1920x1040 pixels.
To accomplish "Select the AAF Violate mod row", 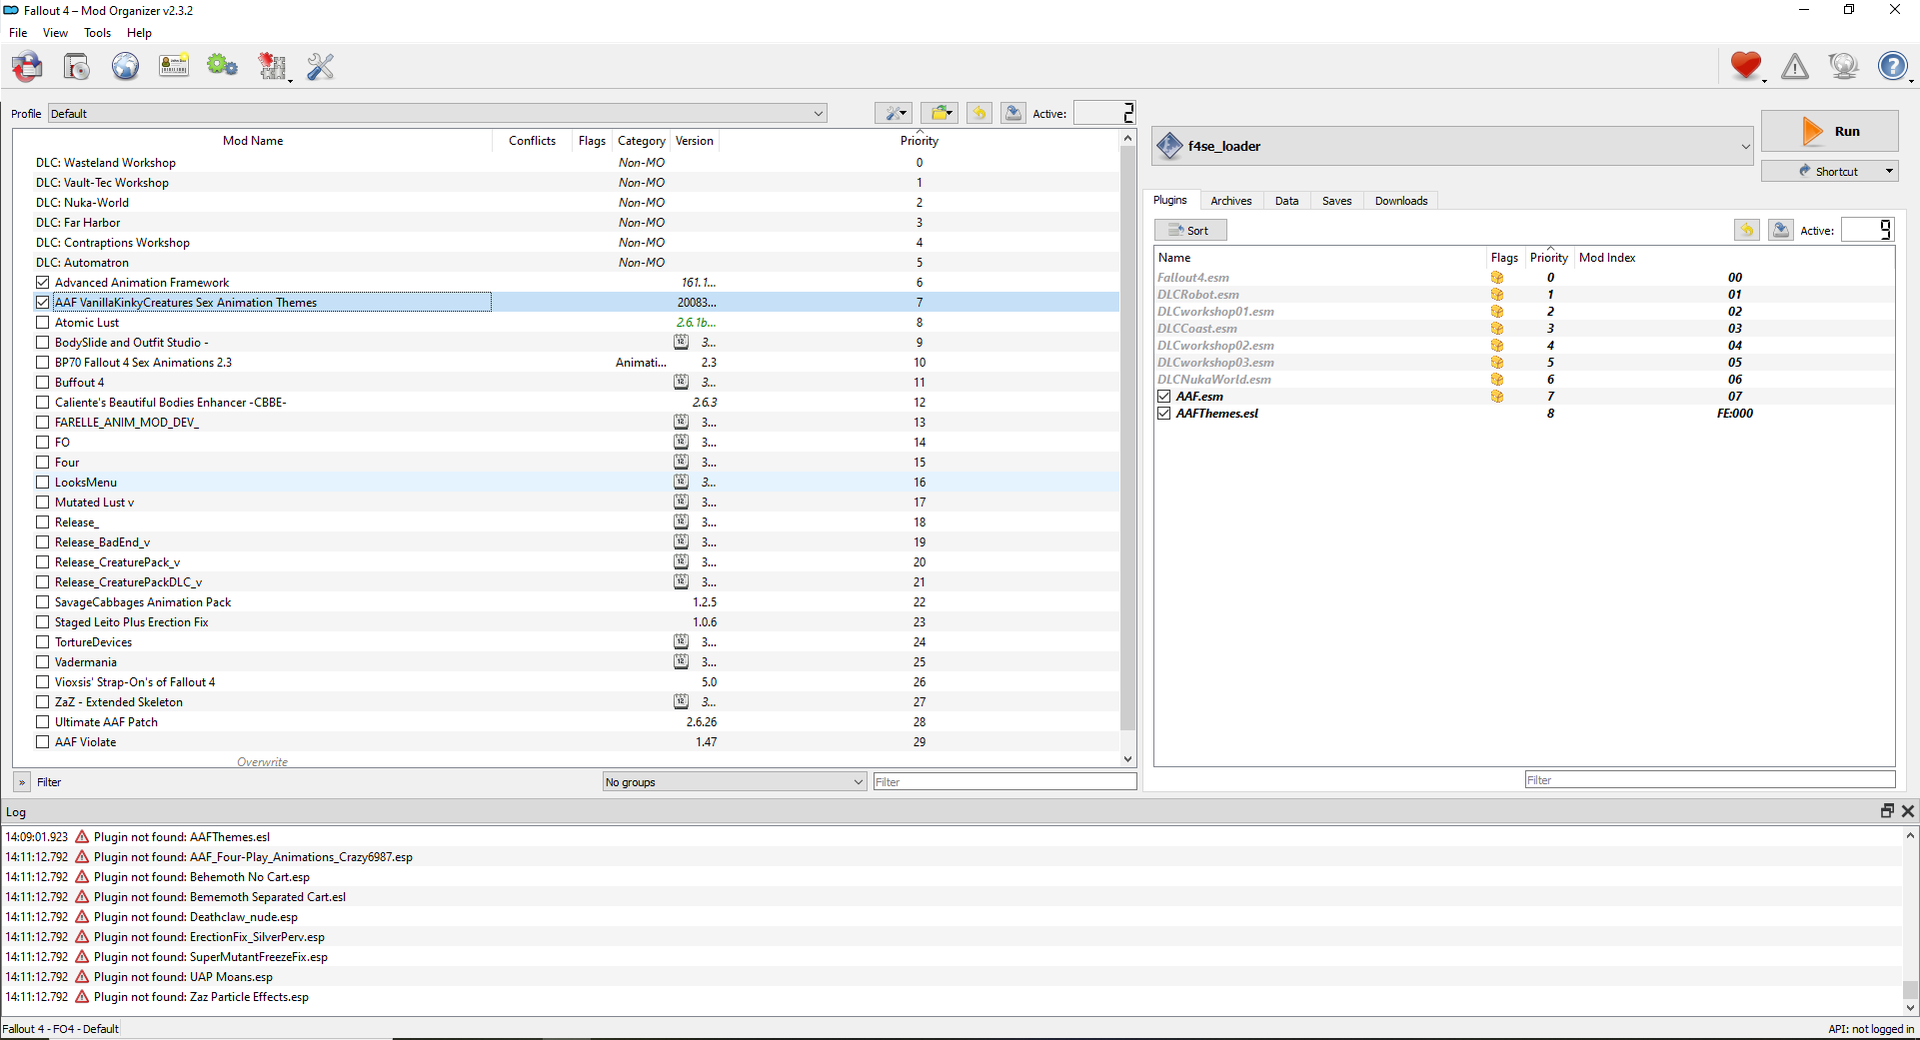I will (566, 742).
